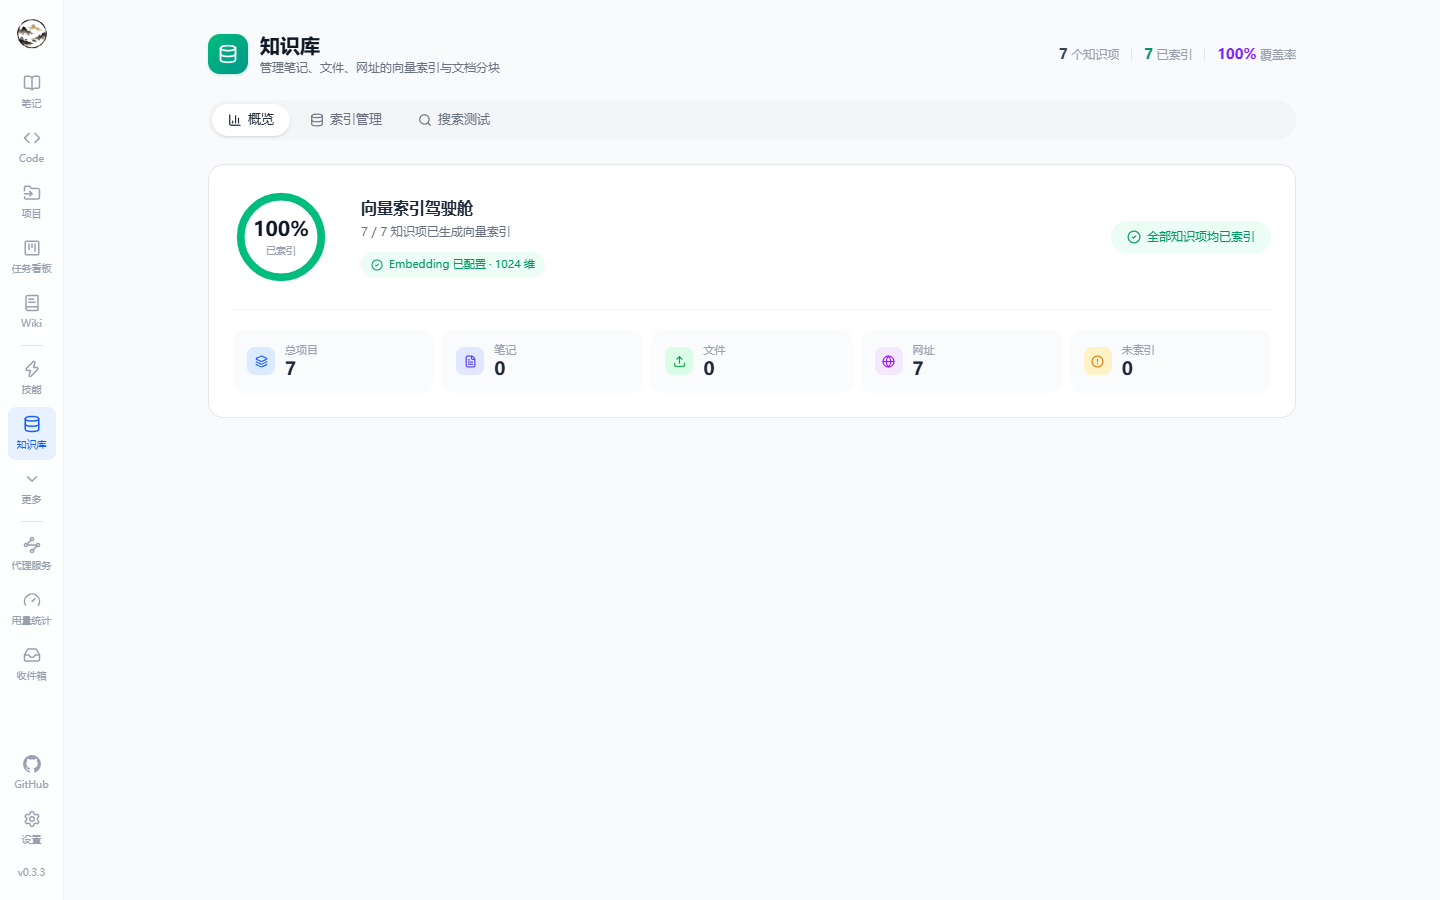The image size is (1440, 900).
Task: Open 用量统计 usage statistics in sidebar
Action: coord(32,608)
